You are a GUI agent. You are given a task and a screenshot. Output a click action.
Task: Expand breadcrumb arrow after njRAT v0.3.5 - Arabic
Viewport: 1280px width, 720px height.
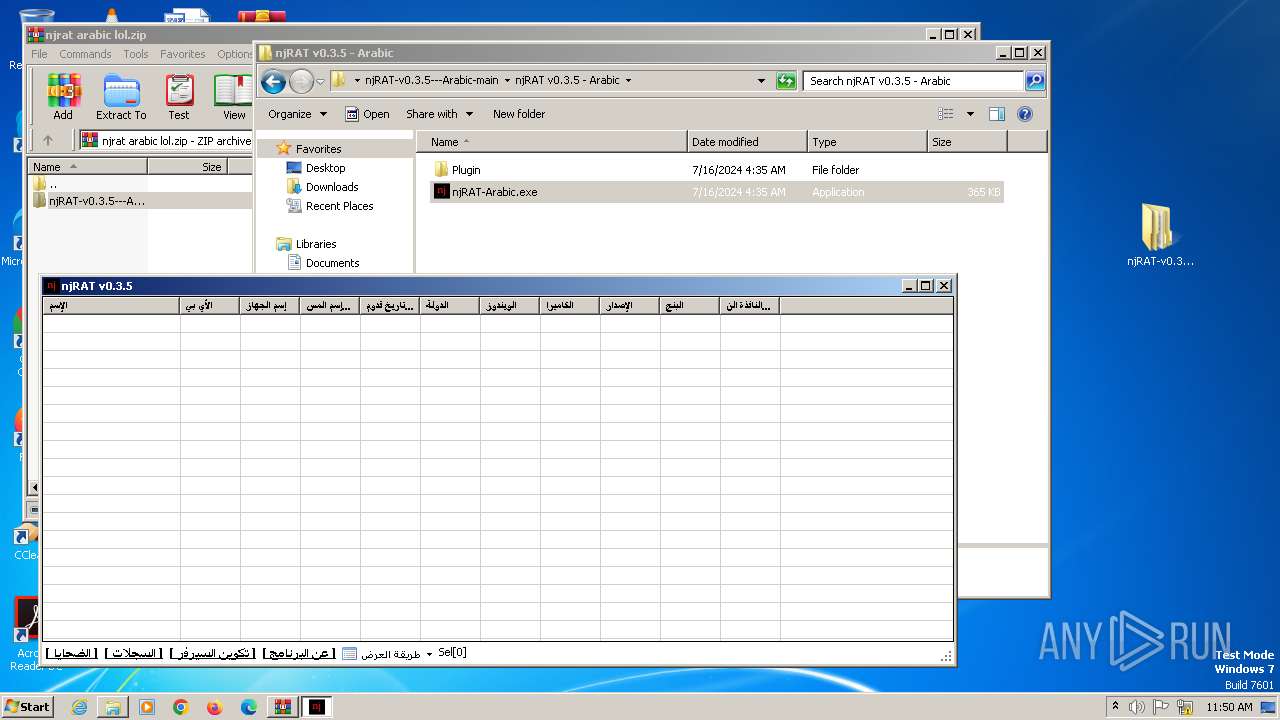point(628,80)
